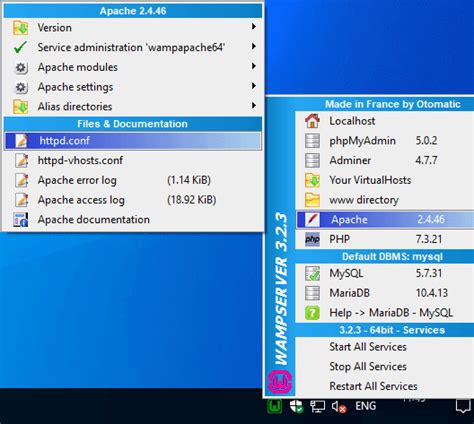Click the MariaDB version 10.4.13
Image resolution: width=474 pixels, height=424 pixels.
[432, 293]
